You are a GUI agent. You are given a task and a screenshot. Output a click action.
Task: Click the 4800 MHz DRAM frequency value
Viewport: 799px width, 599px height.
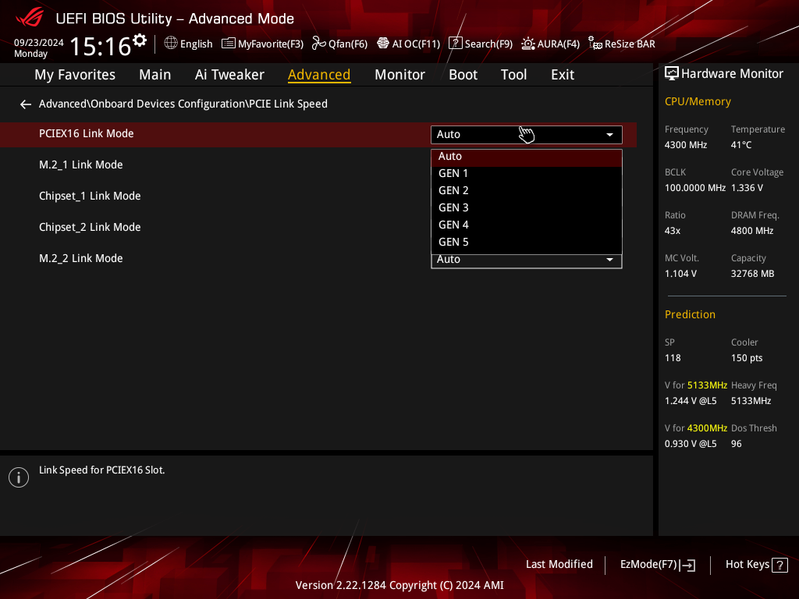752,231
